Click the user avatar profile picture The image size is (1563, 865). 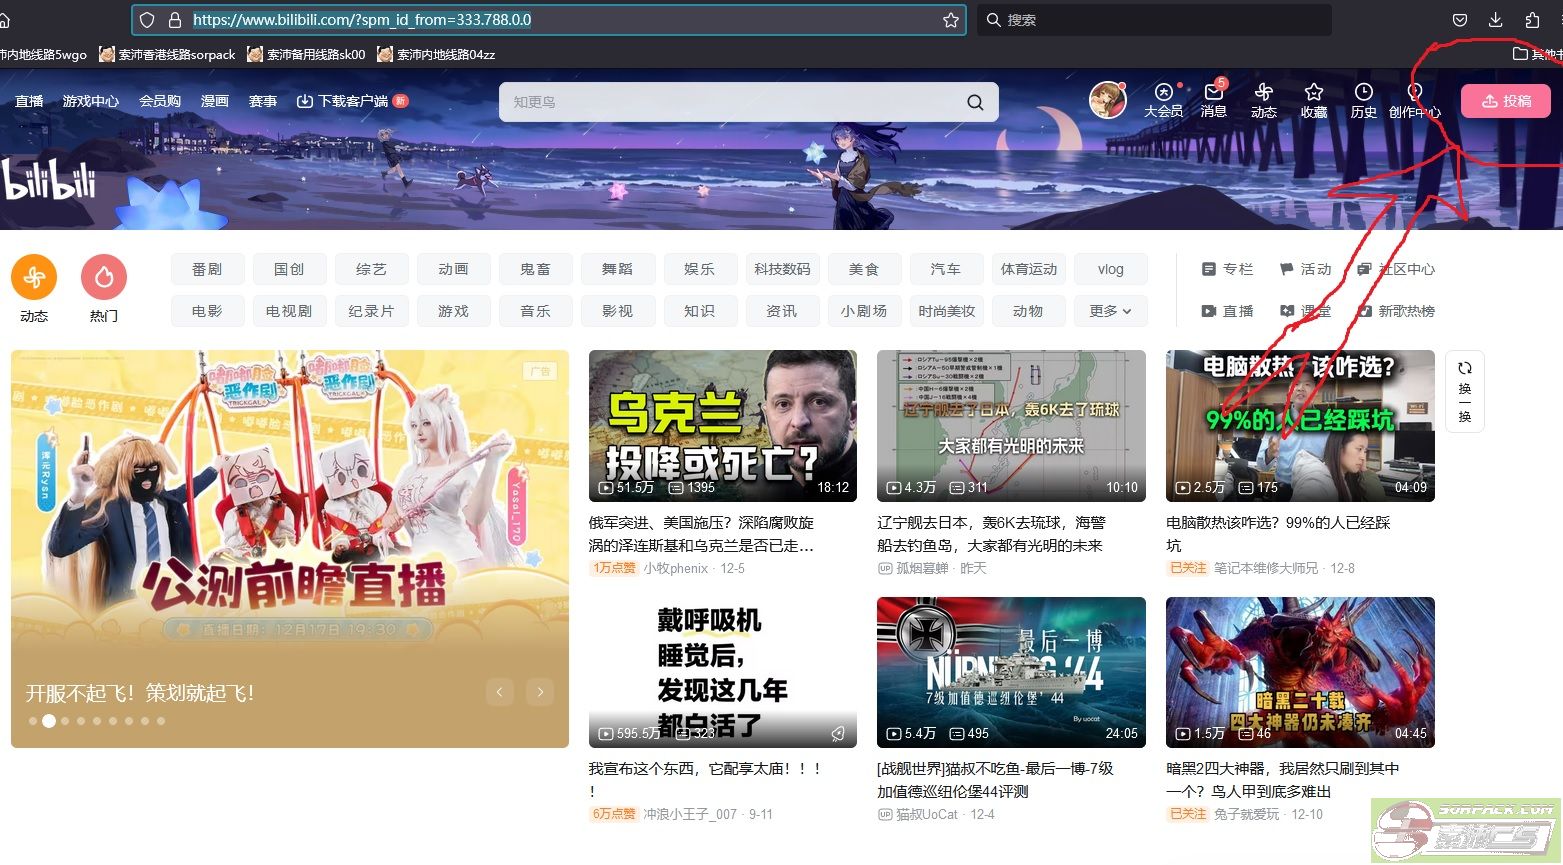pos(1107,100)
